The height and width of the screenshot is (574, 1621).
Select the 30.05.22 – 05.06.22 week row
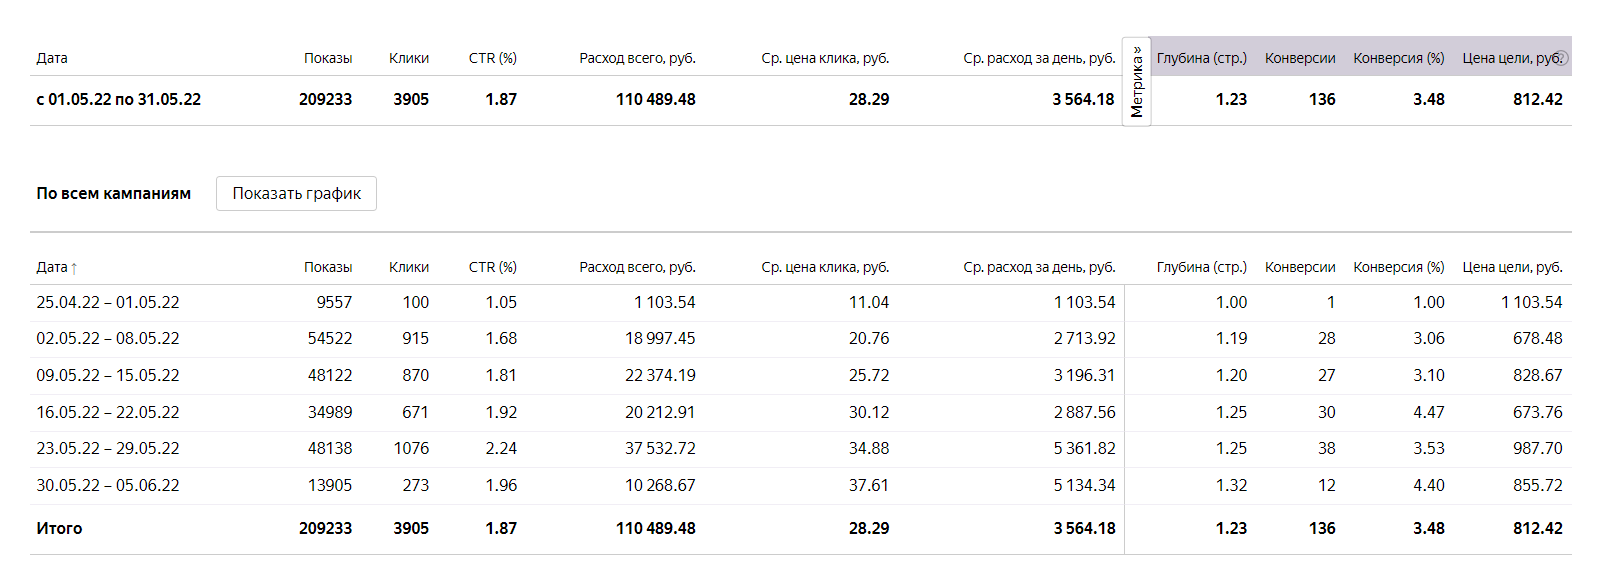[x=108, y=485]
